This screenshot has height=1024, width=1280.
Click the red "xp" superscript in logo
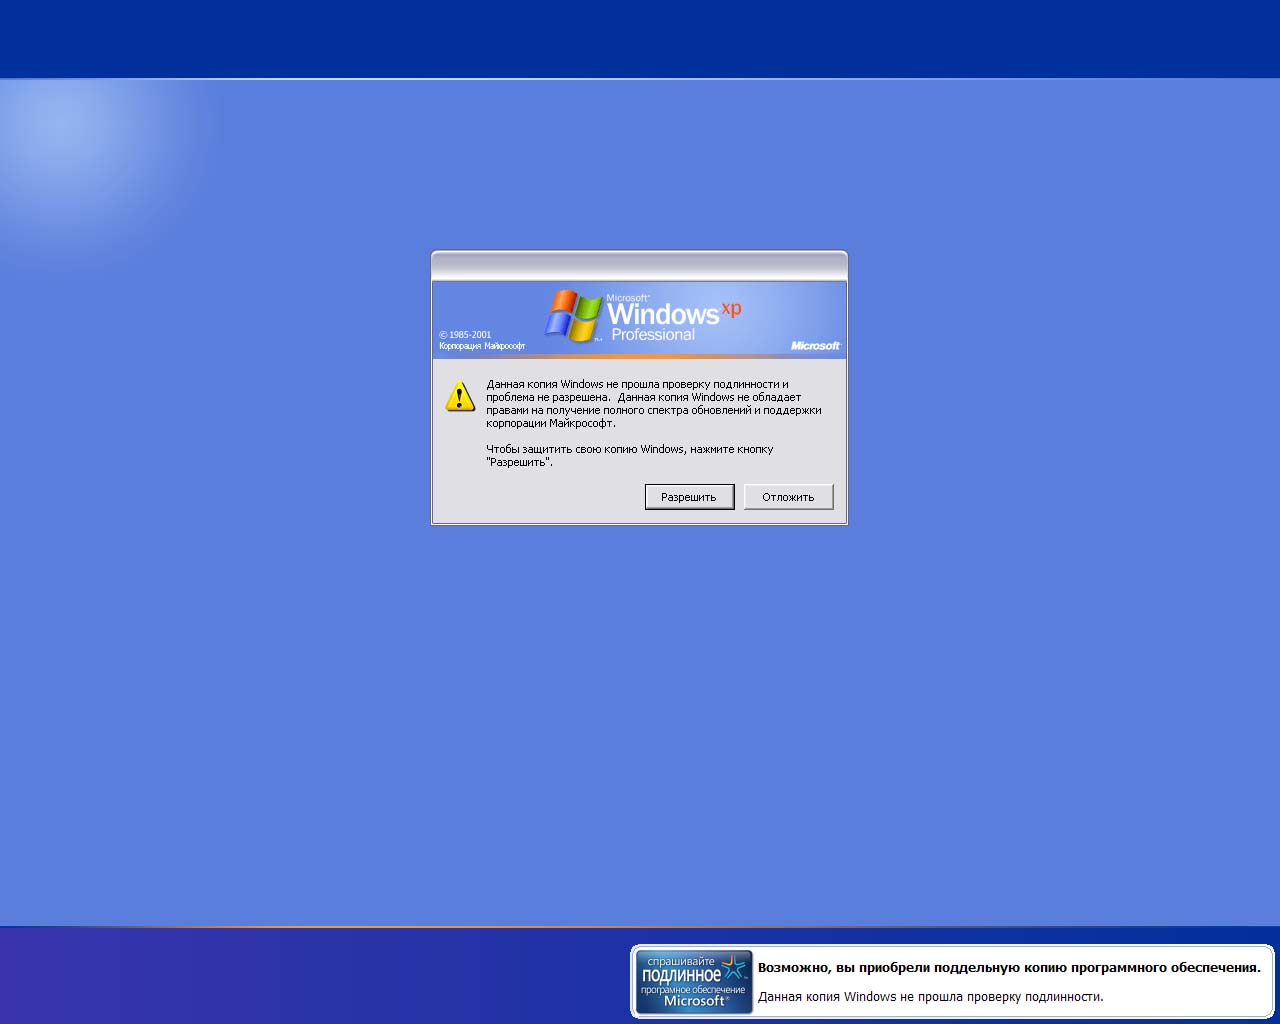click(731, 309)
